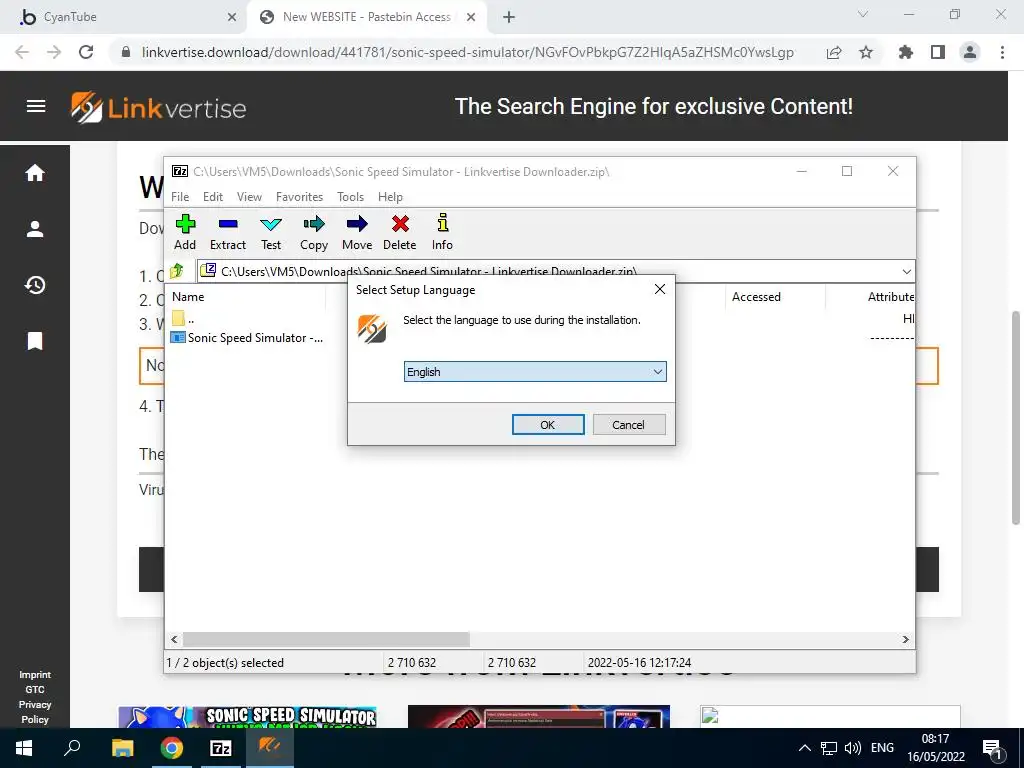The height and width of the screenshot is (768, 1024).
Task: Open Chrome three-dot menu
Action: [x=1002, y=52]
